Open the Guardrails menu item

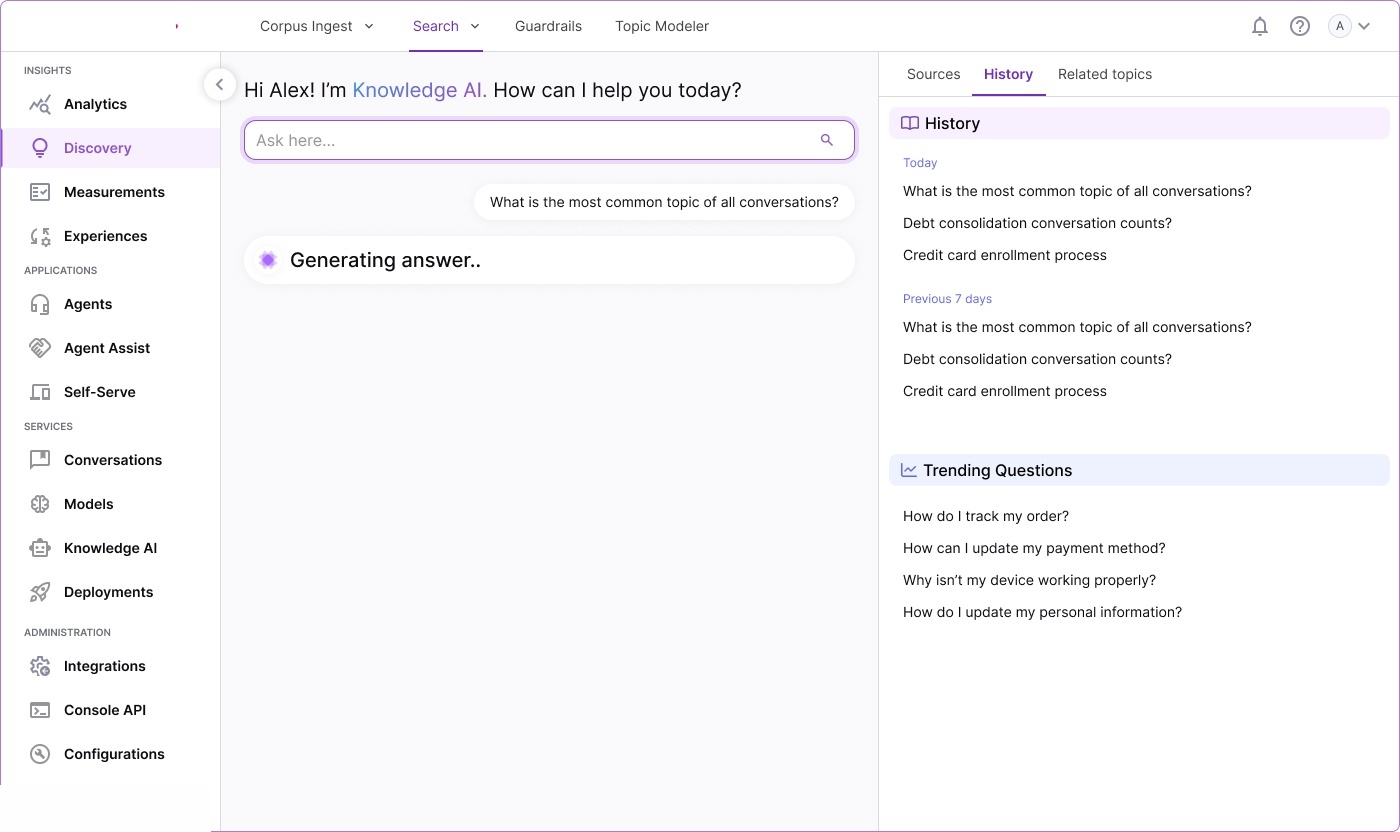coord(548,27)
